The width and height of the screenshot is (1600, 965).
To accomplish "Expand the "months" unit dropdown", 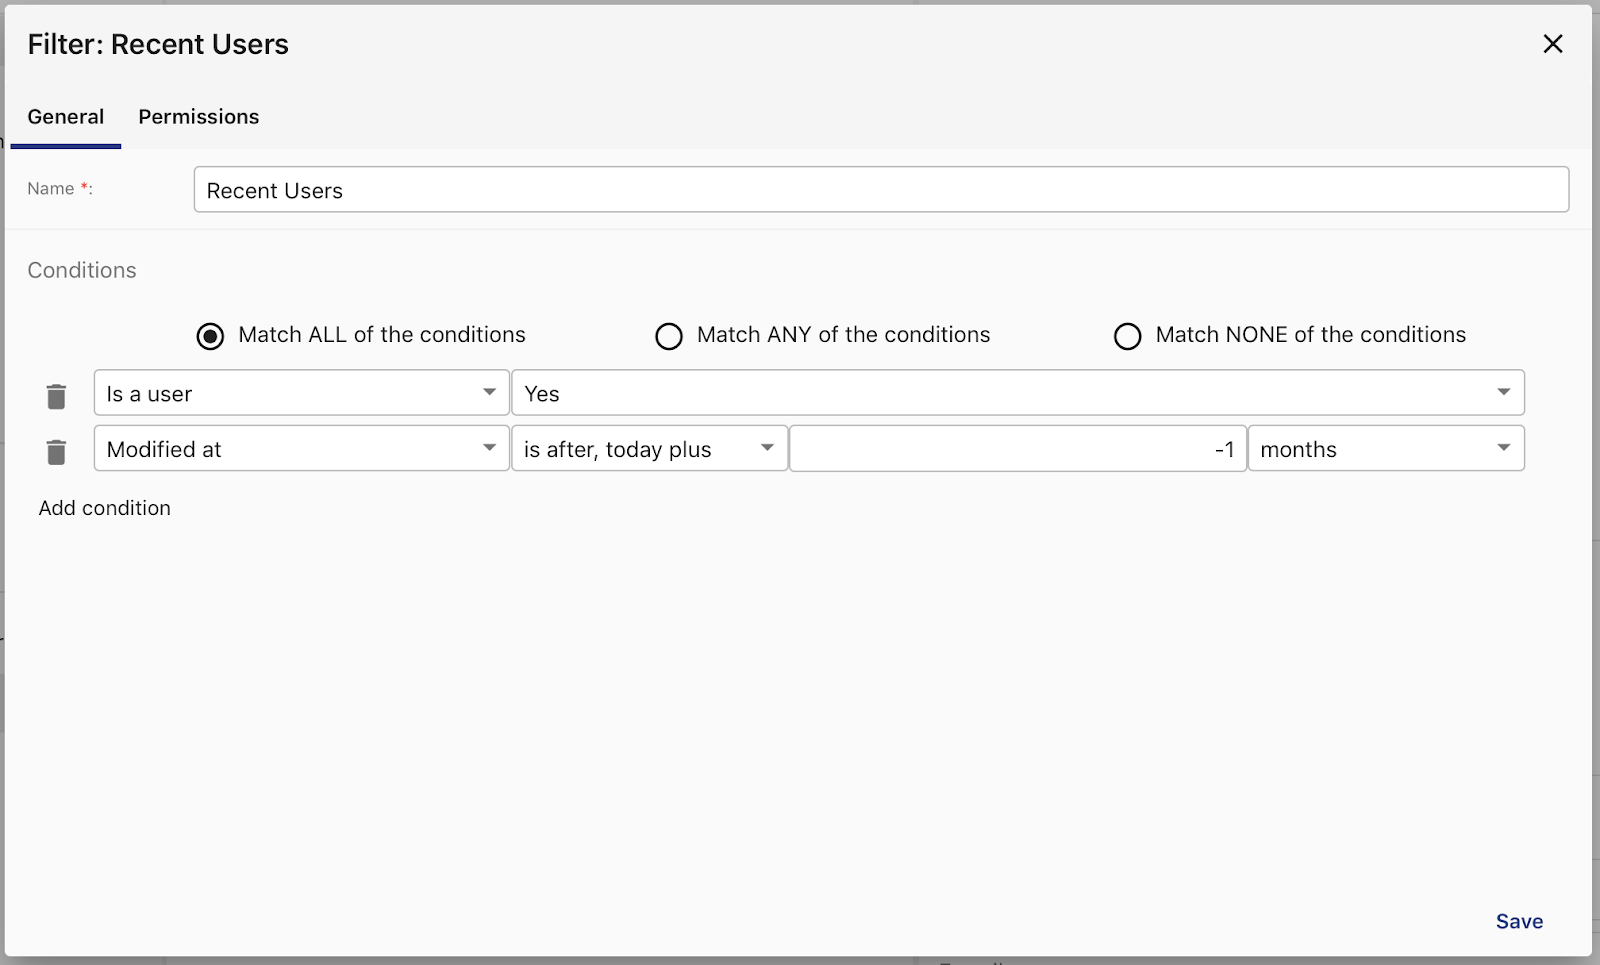I will click(x=1385, y=449).
